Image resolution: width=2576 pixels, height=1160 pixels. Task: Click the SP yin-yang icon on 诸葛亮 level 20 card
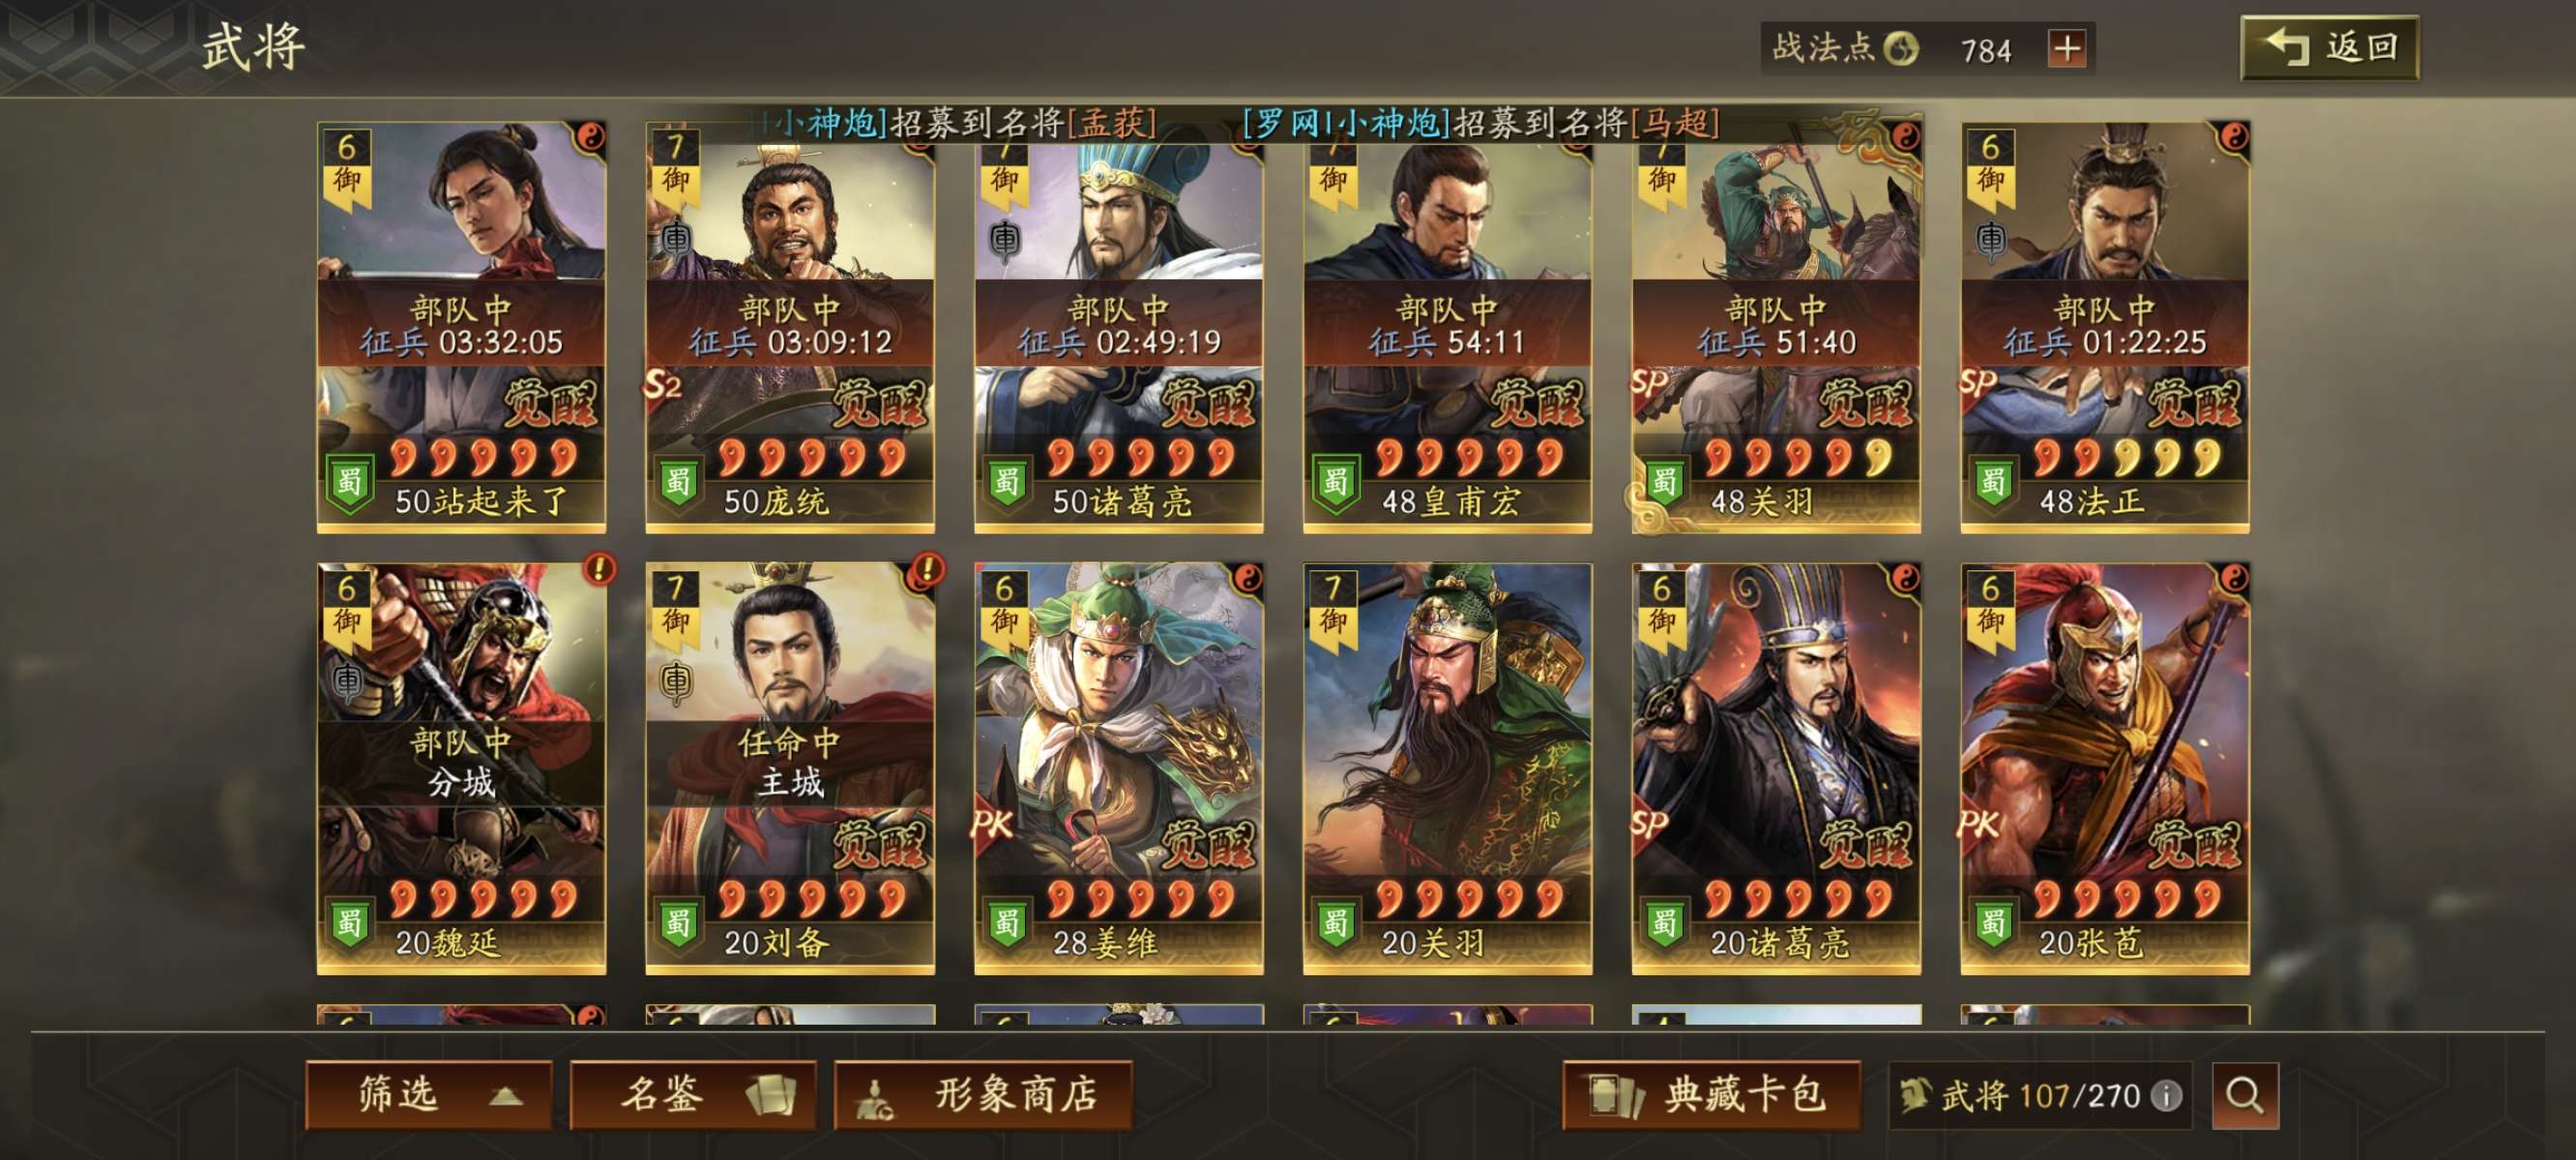(1904, 578)
